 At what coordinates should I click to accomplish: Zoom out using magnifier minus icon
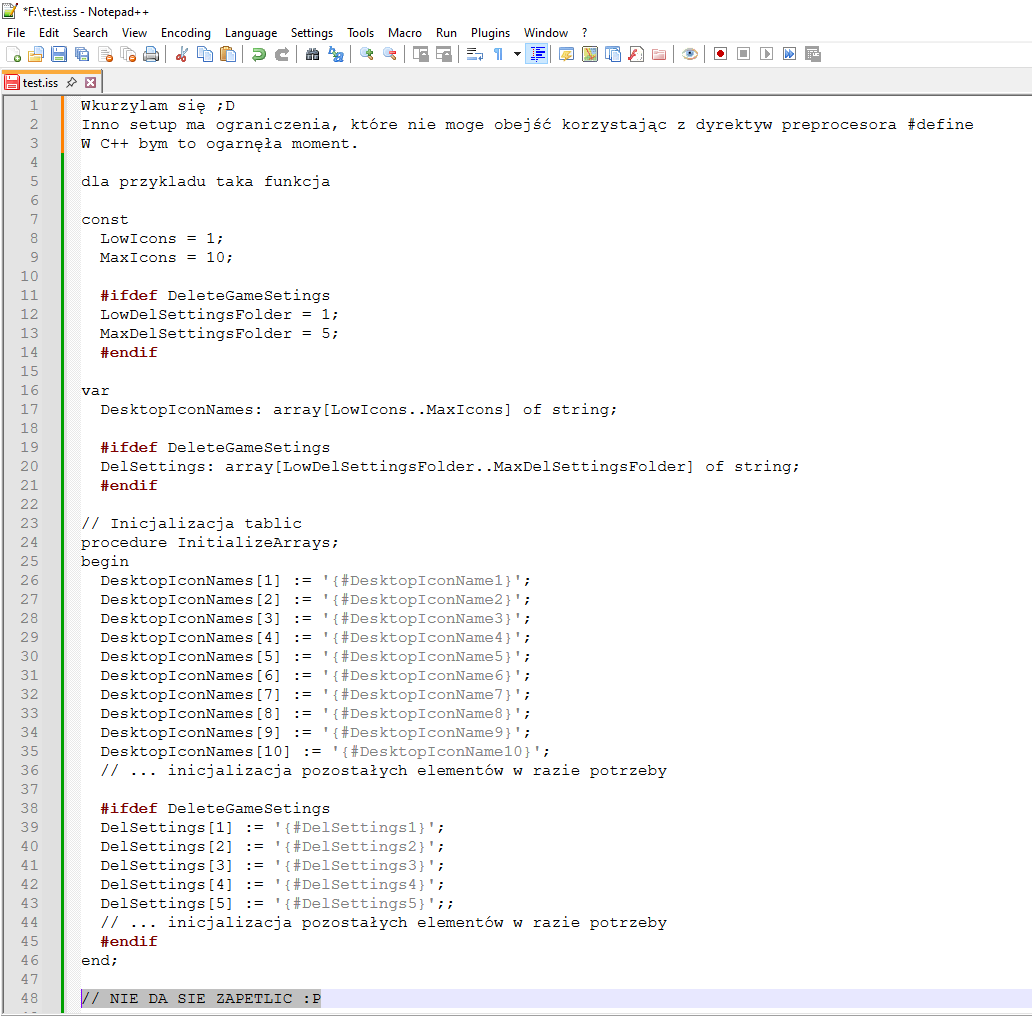[x=390, y=54]
